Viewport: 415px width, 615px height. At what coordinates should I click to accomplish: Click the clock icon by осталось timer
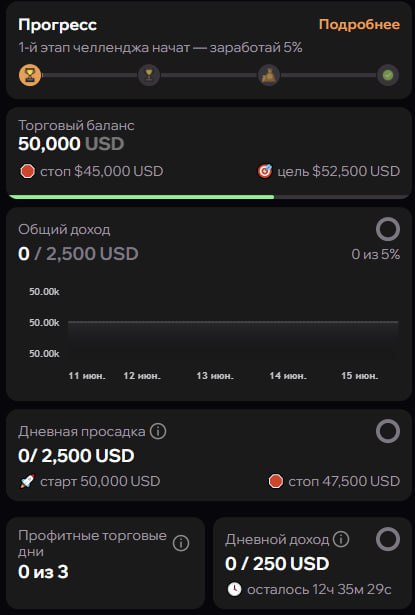pos(234,589)
